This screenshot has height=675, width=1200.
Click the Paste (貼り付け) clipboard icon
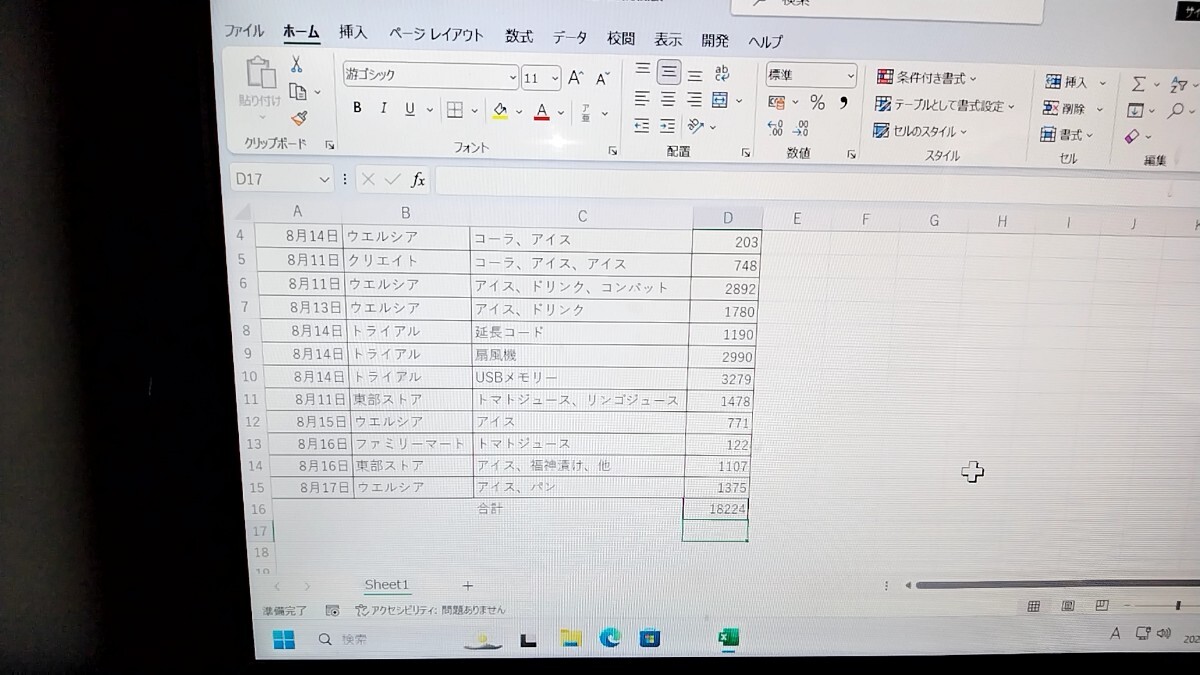pyautogui.click(x=260, y=74)
